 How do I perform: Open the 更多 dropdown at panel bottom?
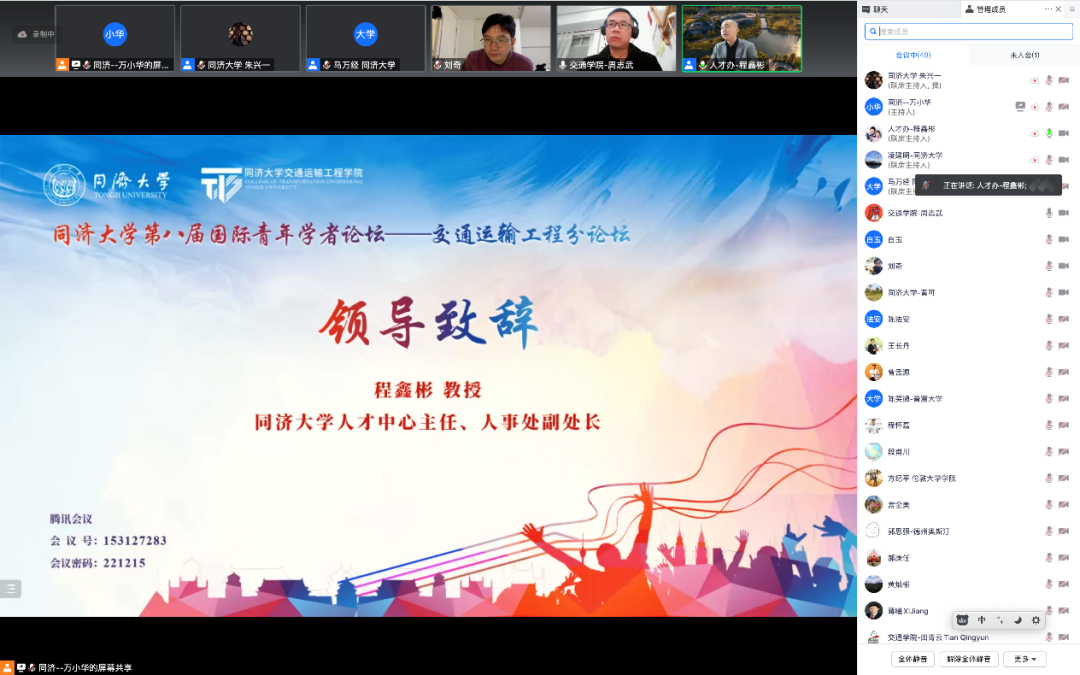click(x=1024, y=659)
